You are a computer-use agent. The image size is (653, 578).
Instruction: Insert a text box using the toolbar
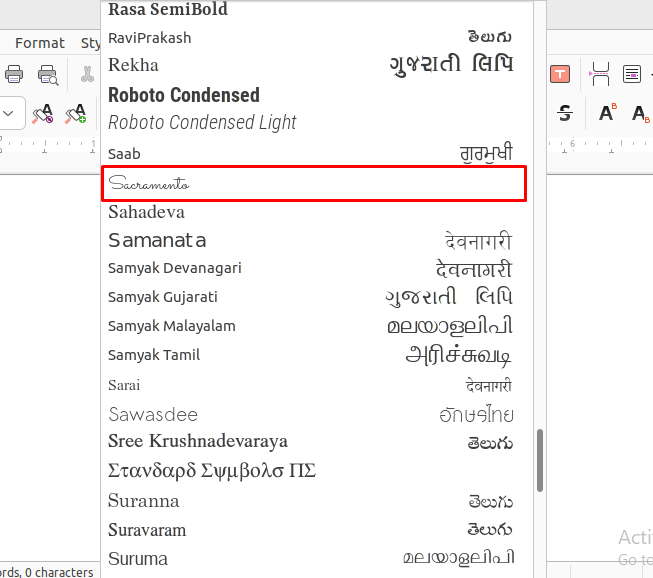pyautogui.click(x=560, y=74)
